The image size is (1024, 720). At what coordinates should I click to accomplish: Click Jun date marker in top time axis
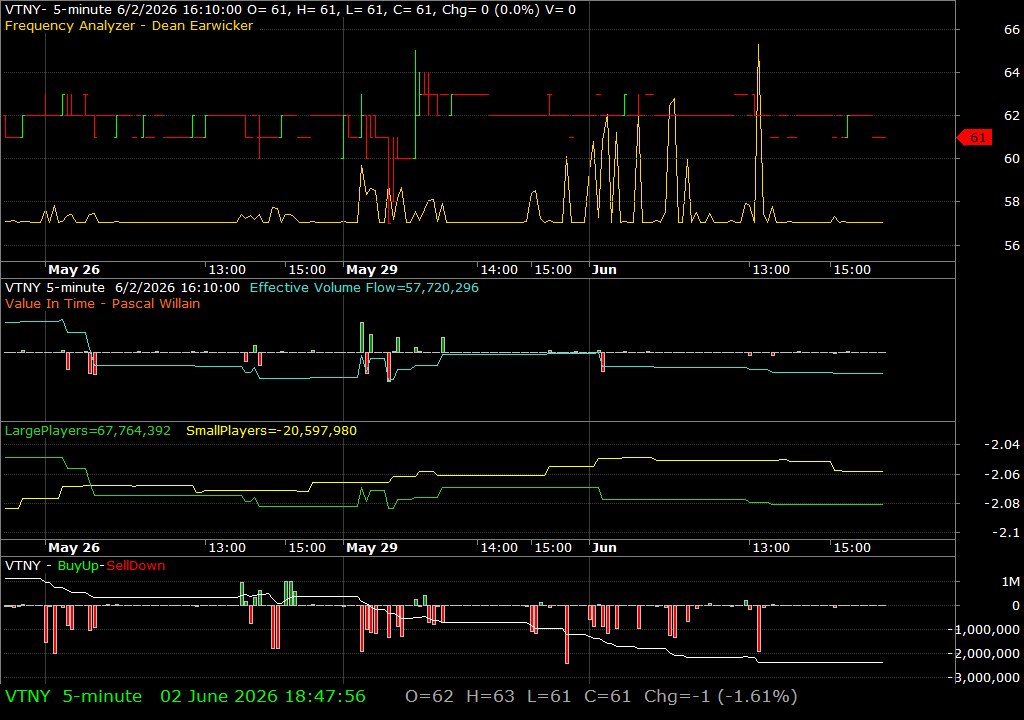pos(604,269)
